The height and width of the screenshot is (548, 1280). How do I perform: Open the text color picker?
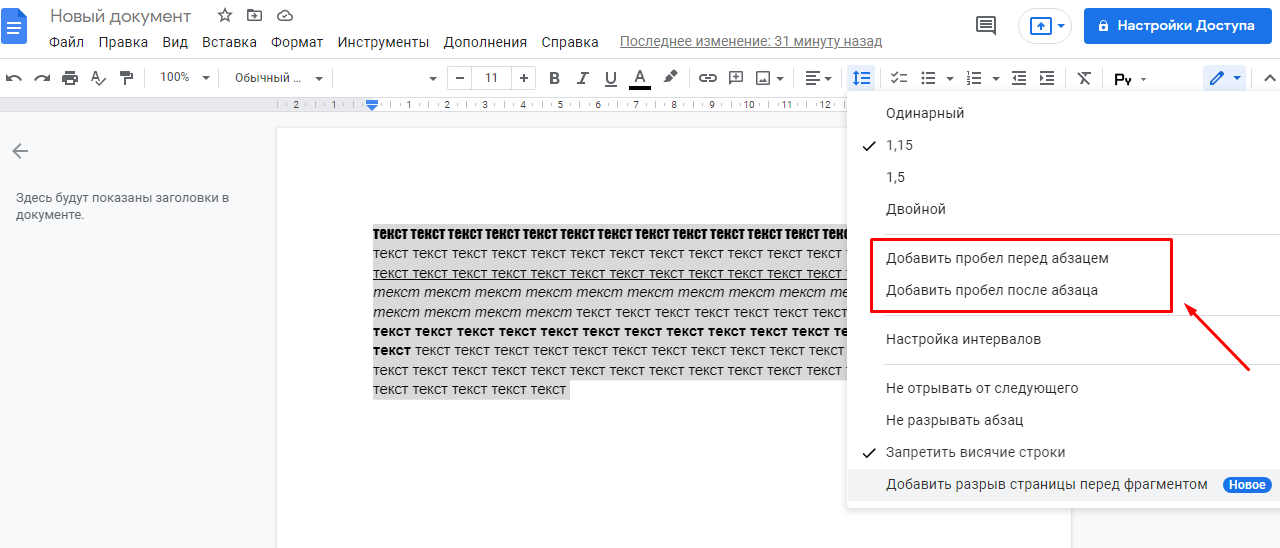click(640, 78)
